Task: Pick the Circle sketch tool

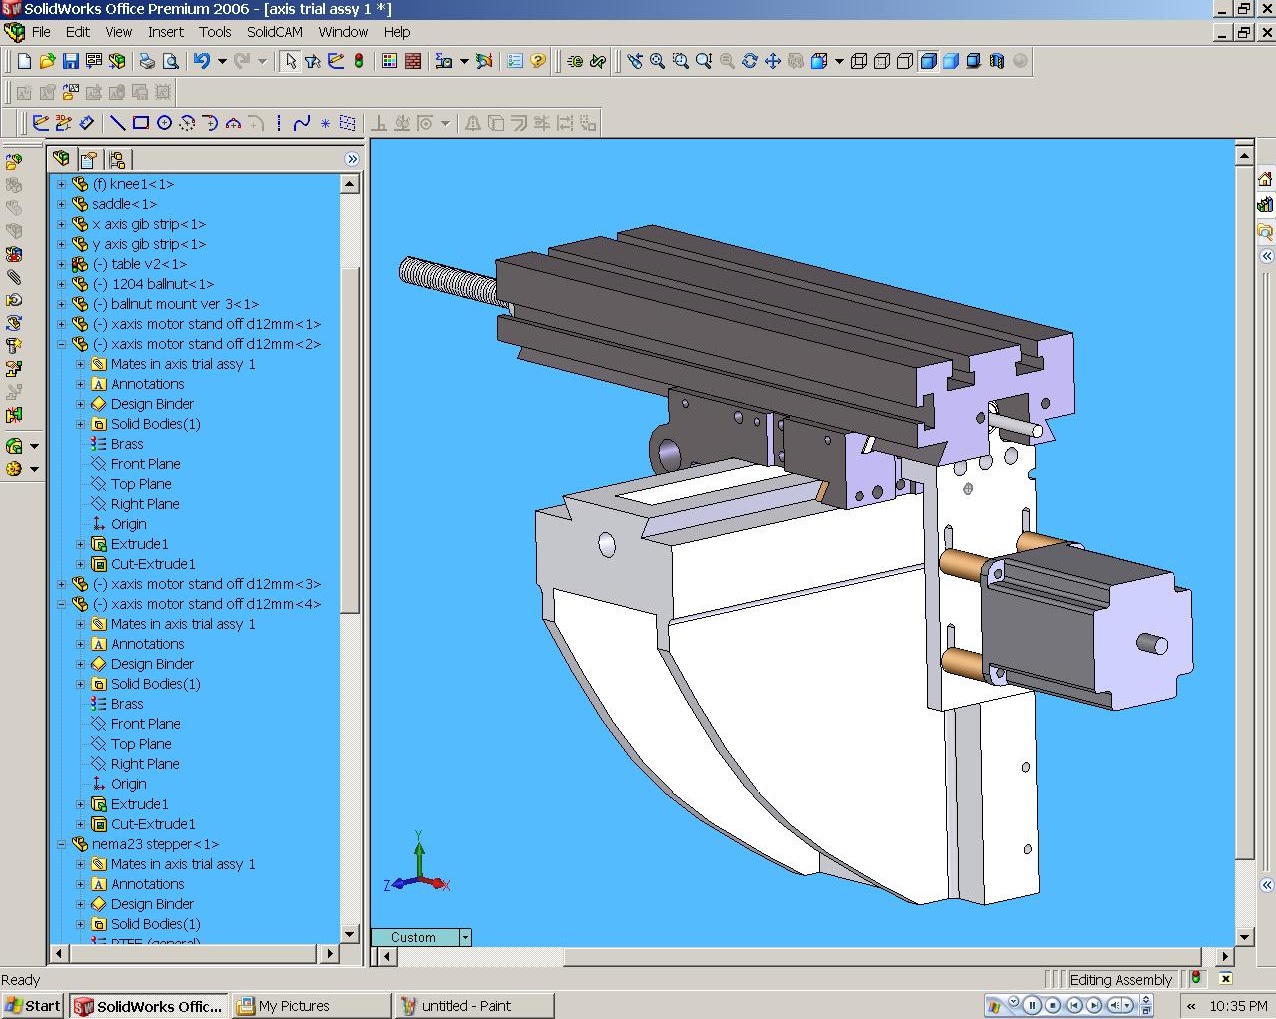Action: click(164, 123)
